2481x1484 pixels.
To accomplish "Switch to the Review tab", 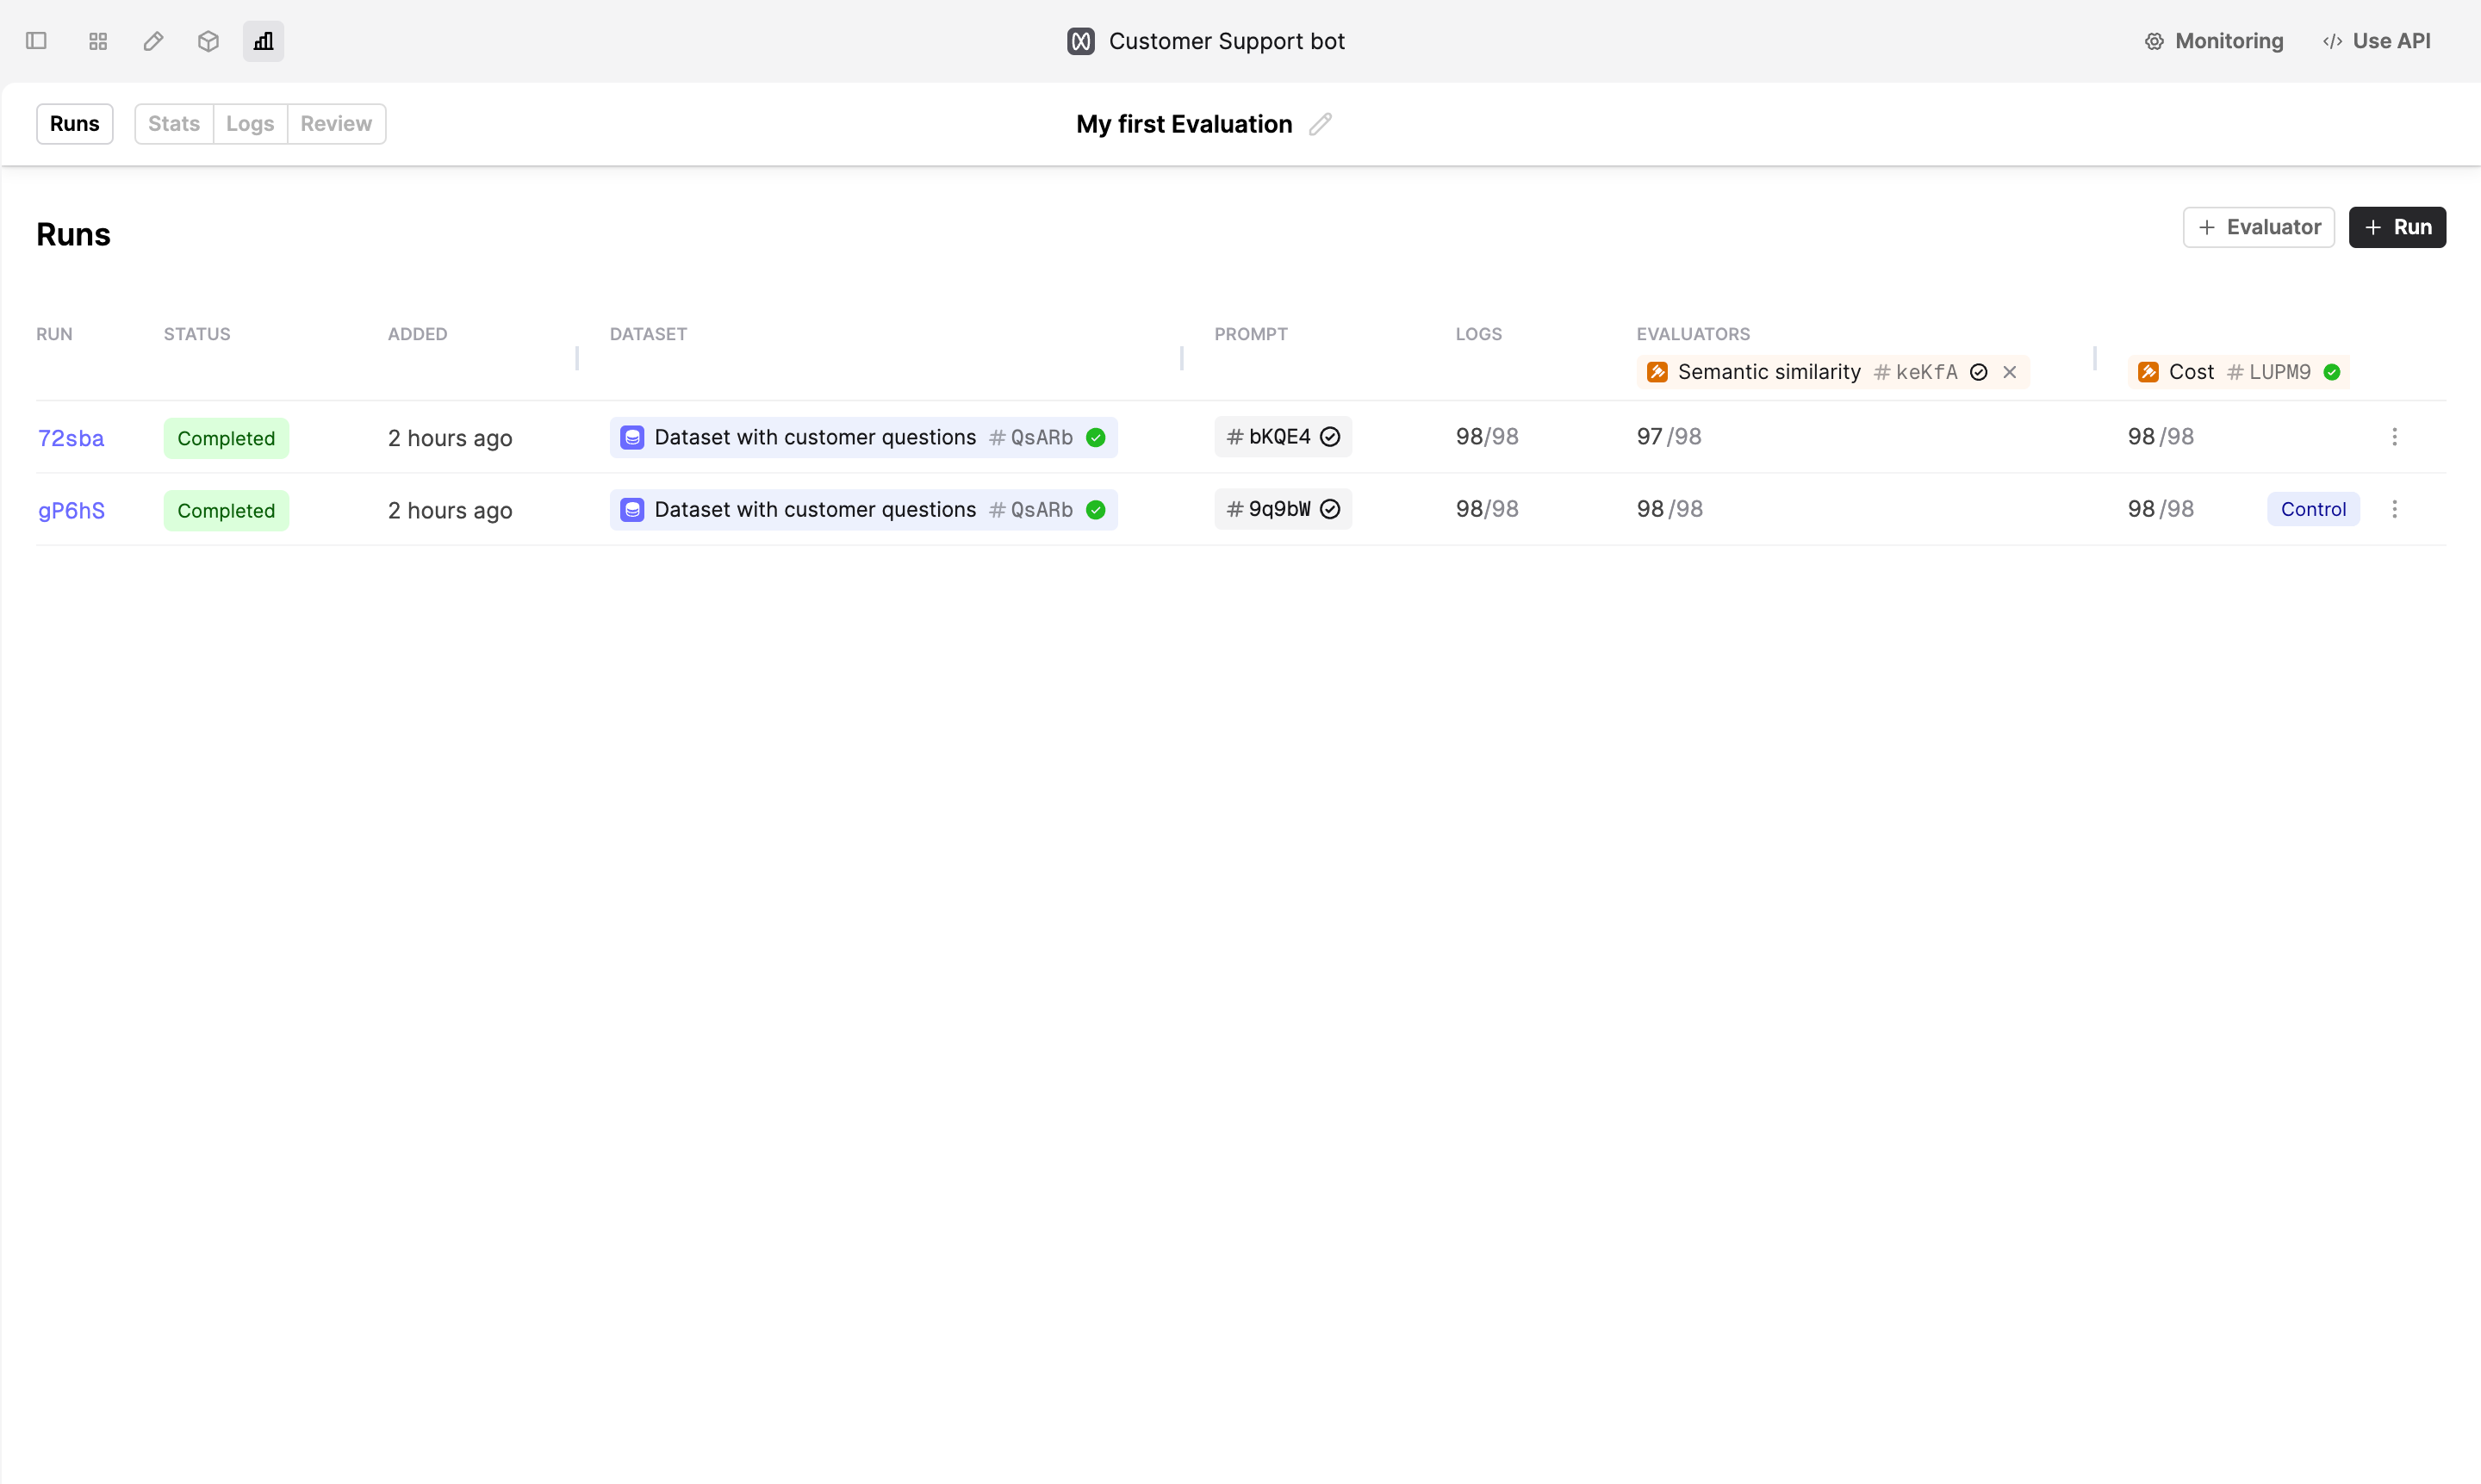I will point(336,124).
